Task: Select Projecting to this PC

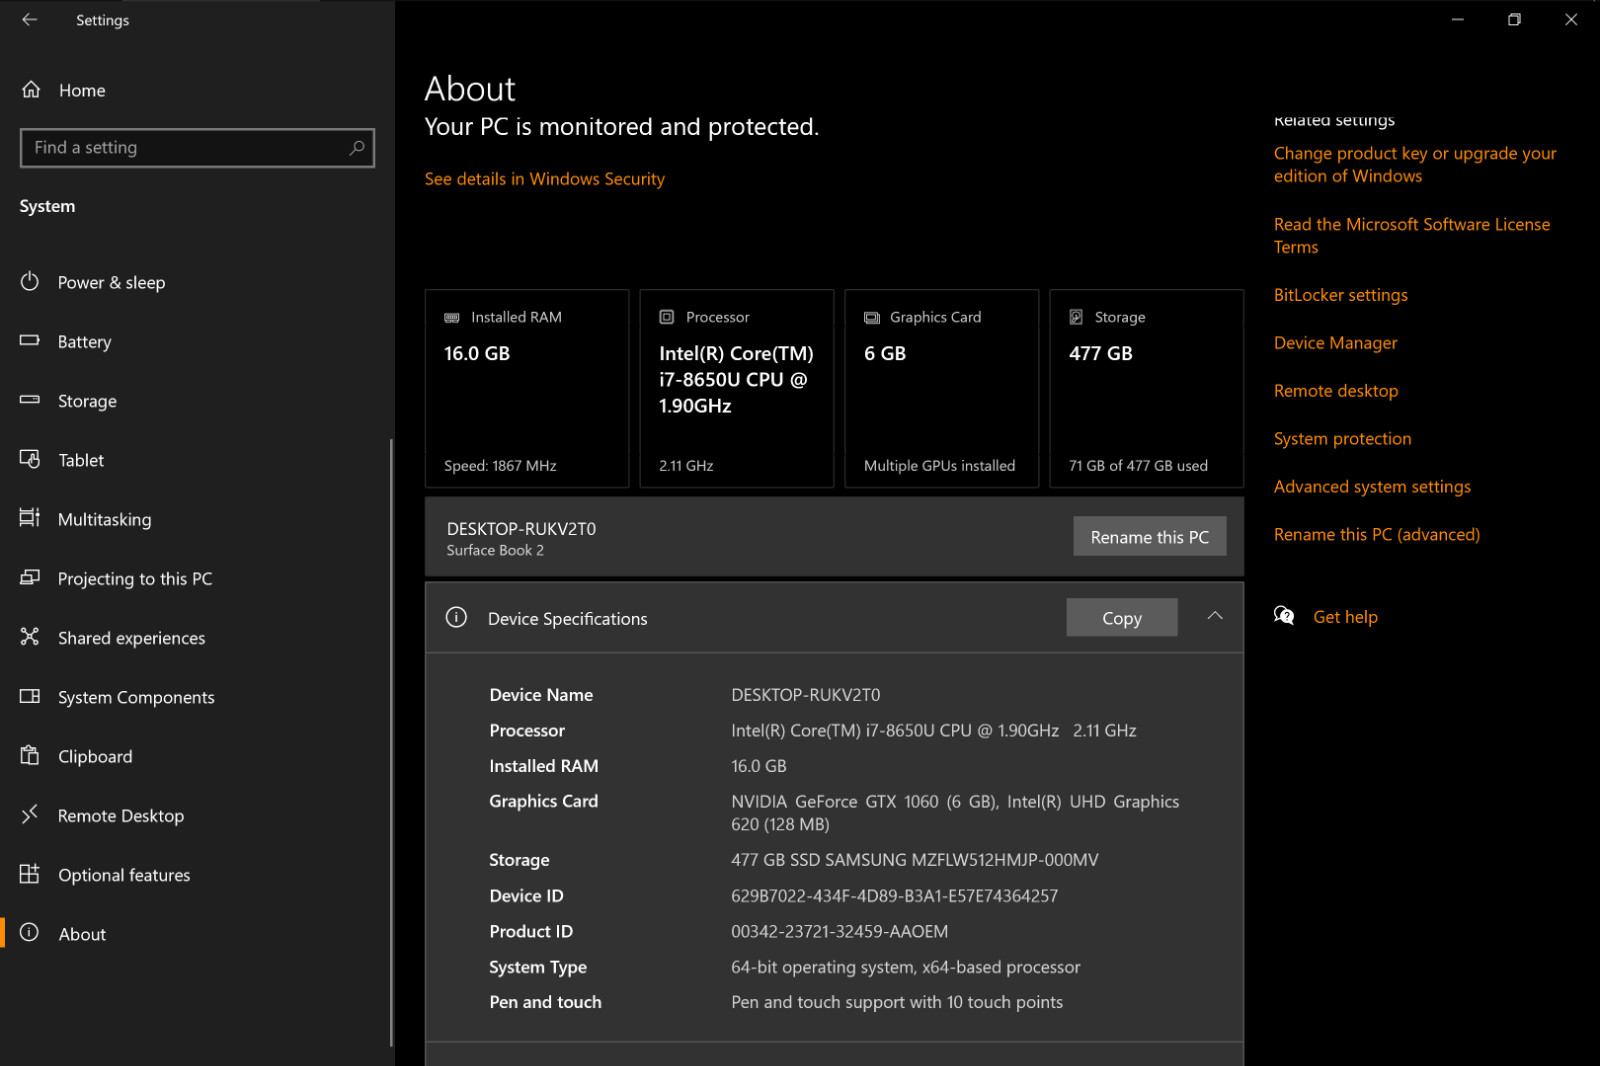Action: coord(135,579)
